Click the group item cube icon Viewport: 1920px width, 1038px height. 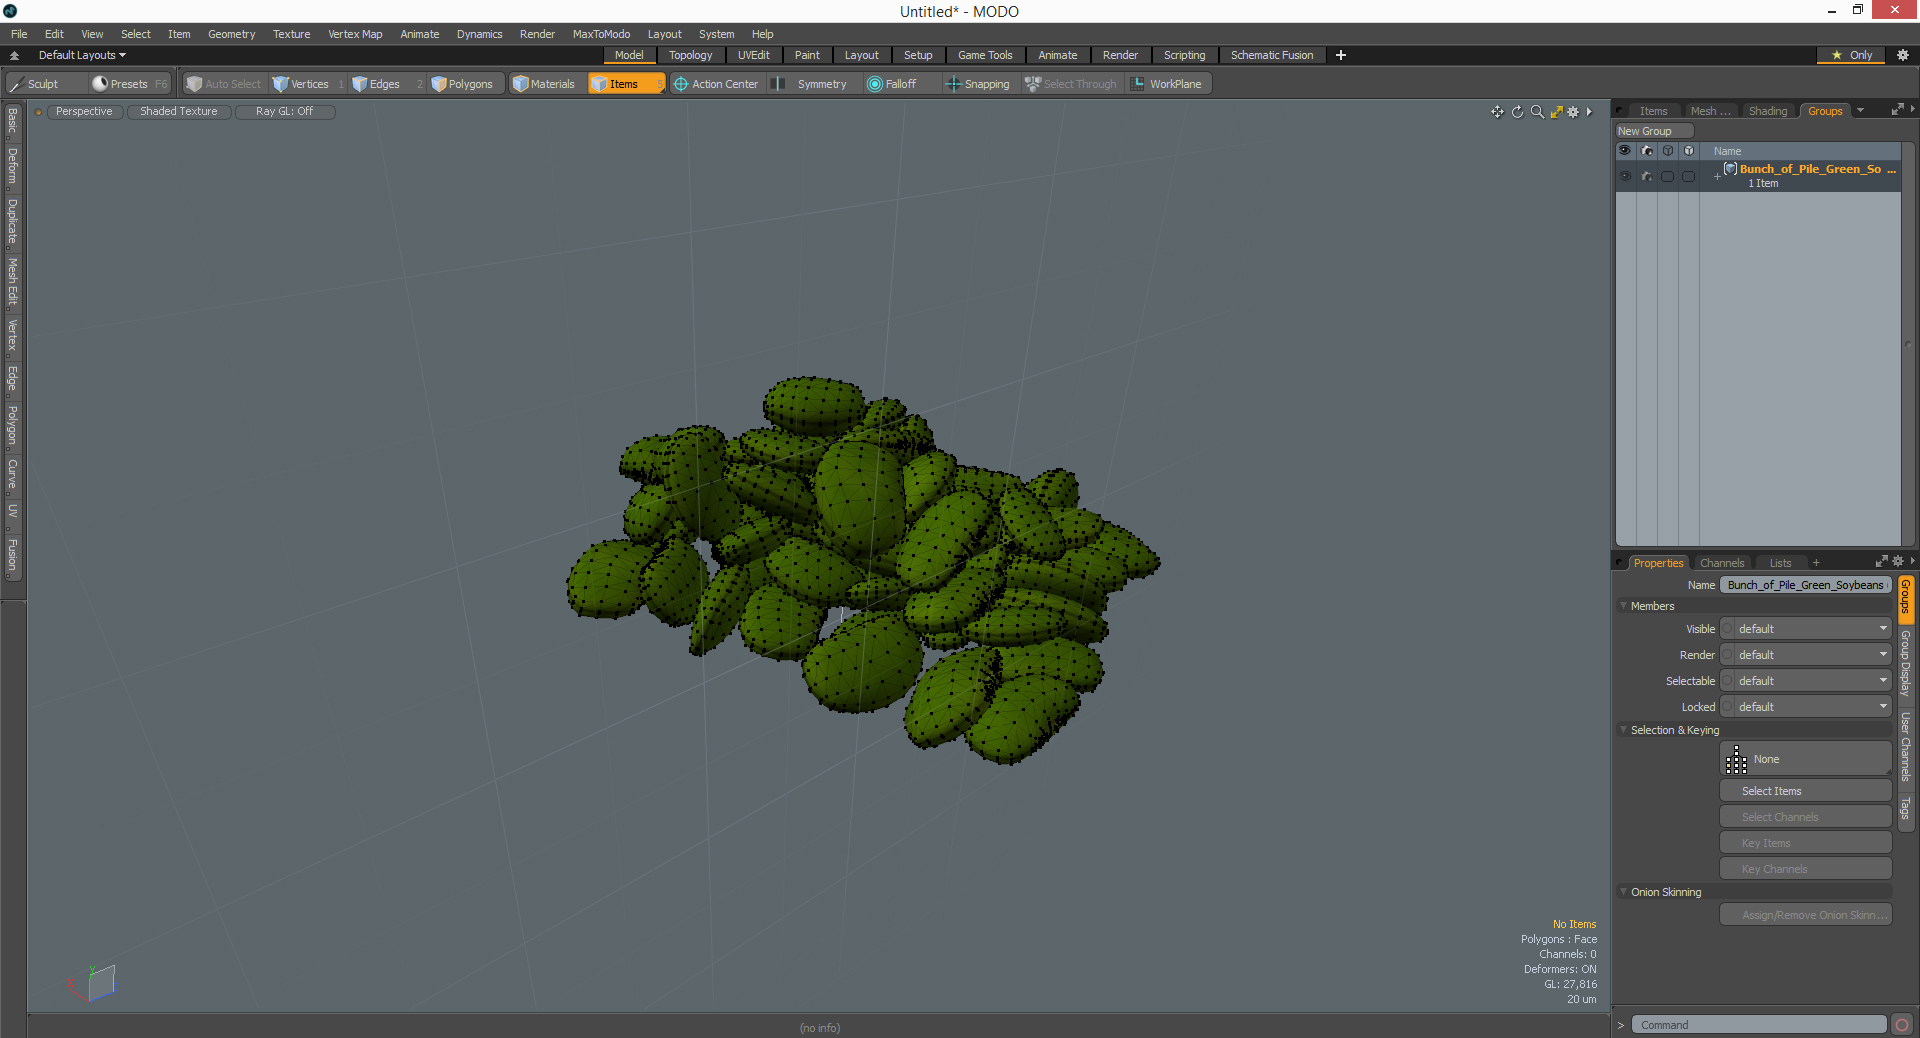(1730, 169)
